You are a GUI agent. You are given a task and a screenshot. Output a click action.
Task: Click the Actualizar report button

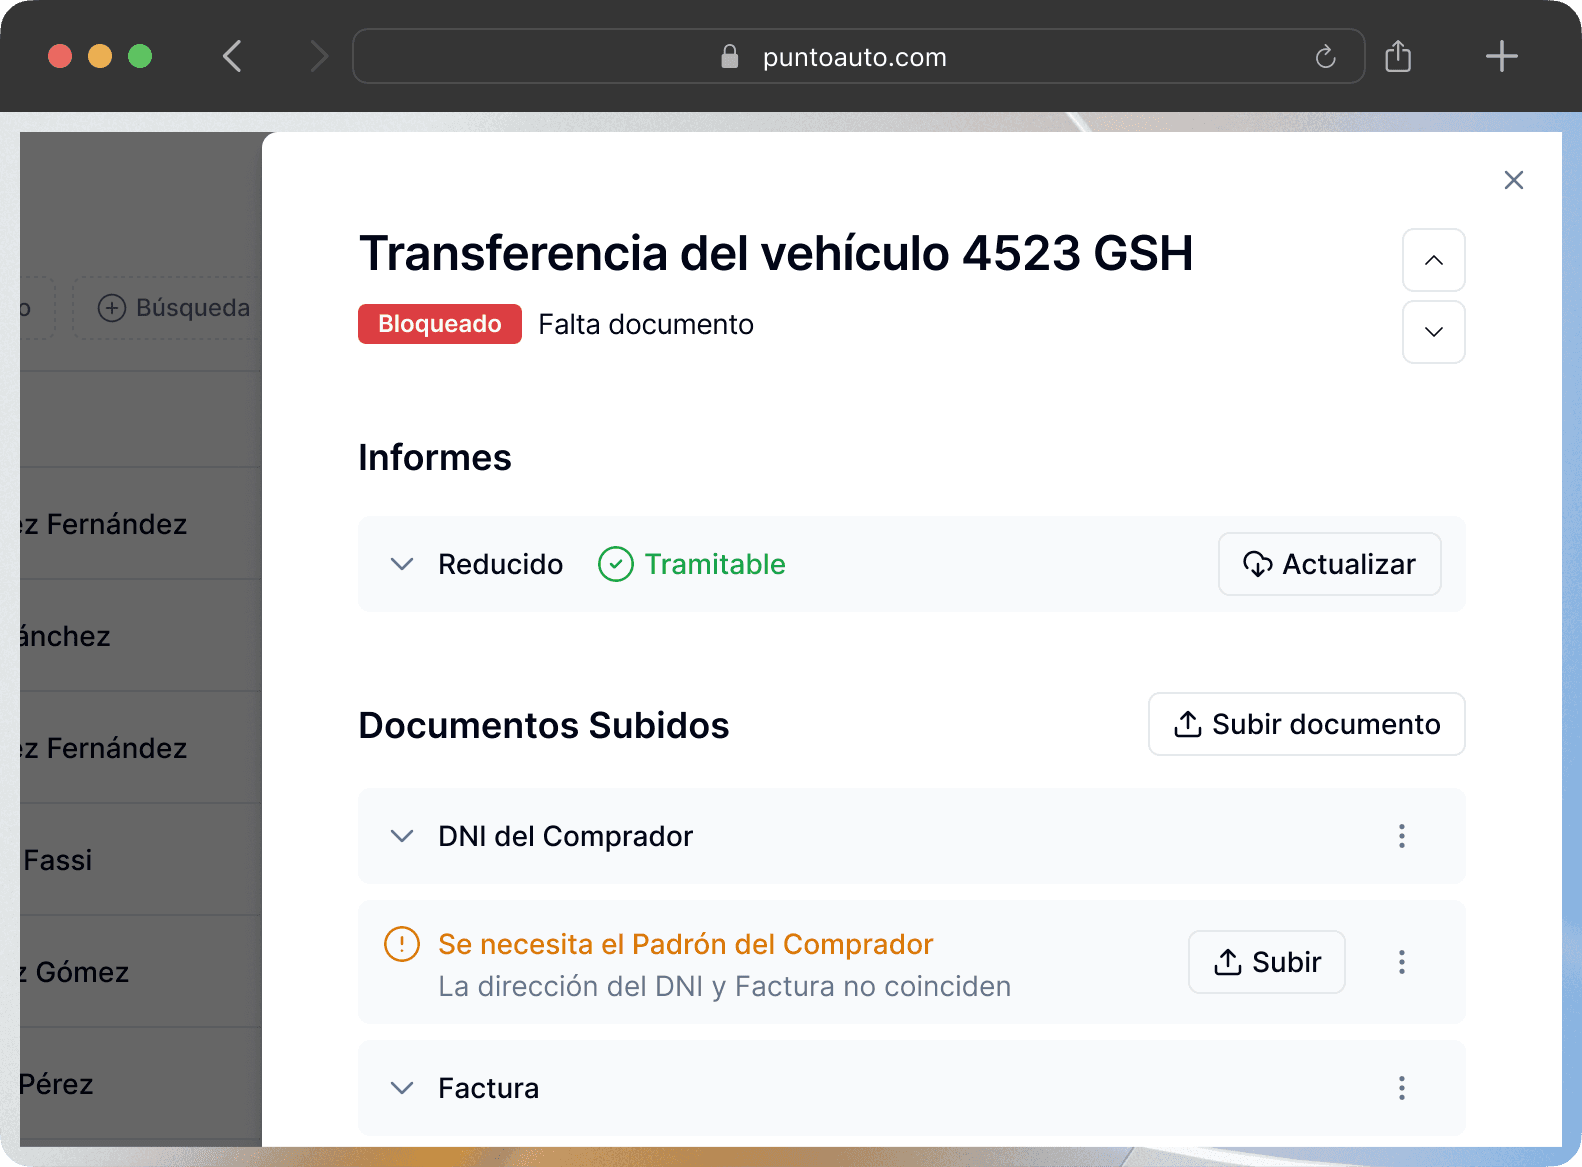[x=1330, y=564]
